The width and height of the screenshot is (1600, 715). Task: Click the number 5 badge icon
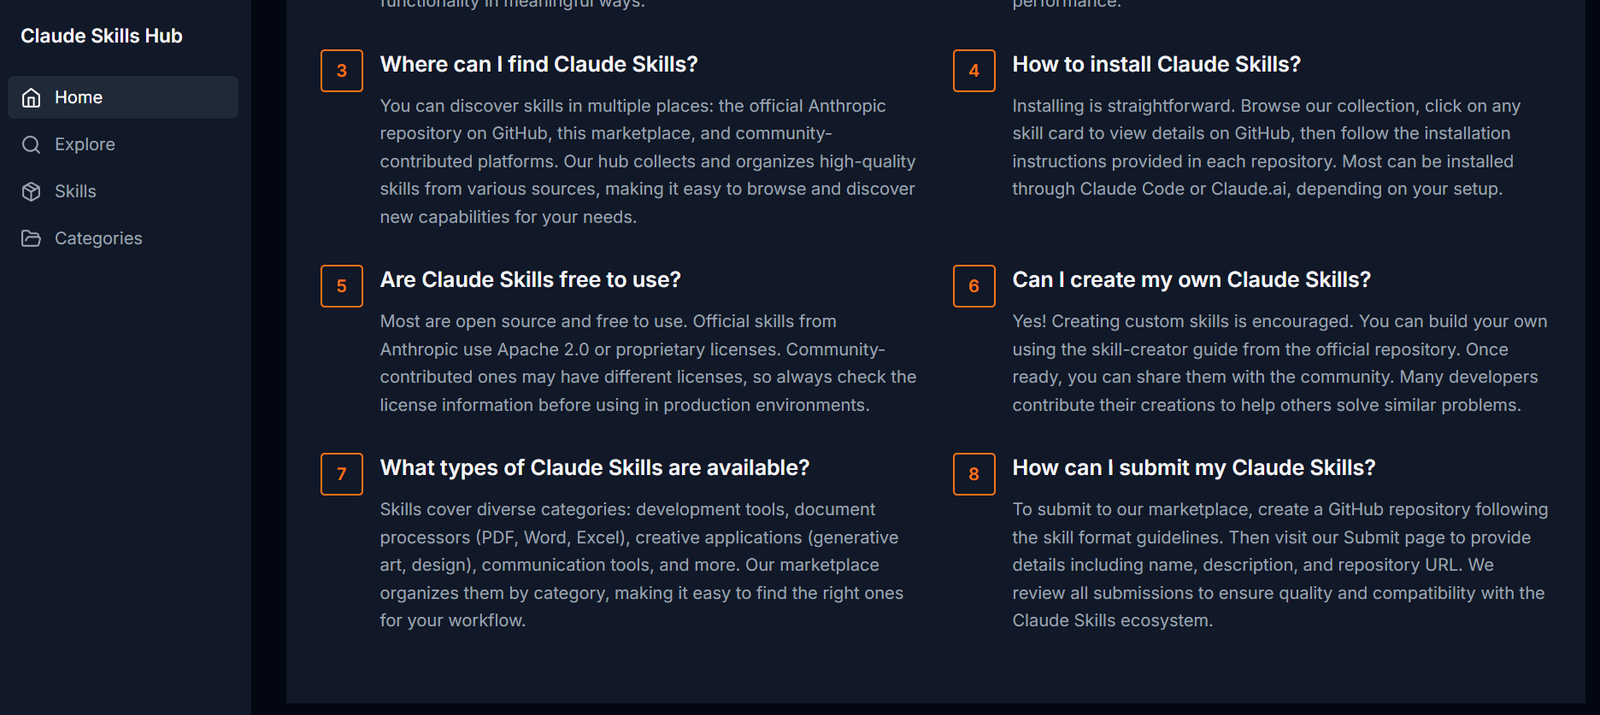point(342,287)
